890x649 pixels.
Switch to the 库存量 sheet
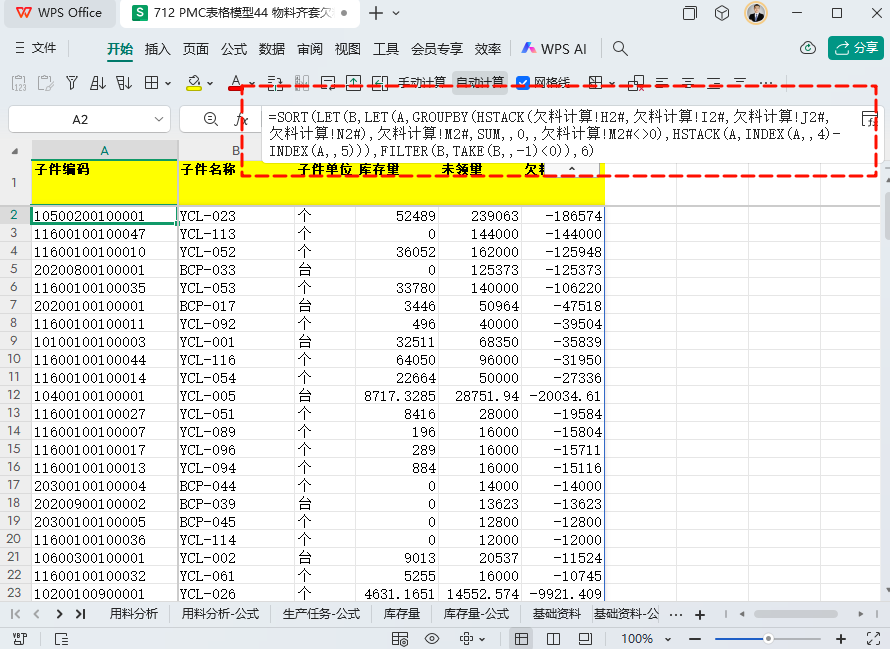tap(401, 614)
